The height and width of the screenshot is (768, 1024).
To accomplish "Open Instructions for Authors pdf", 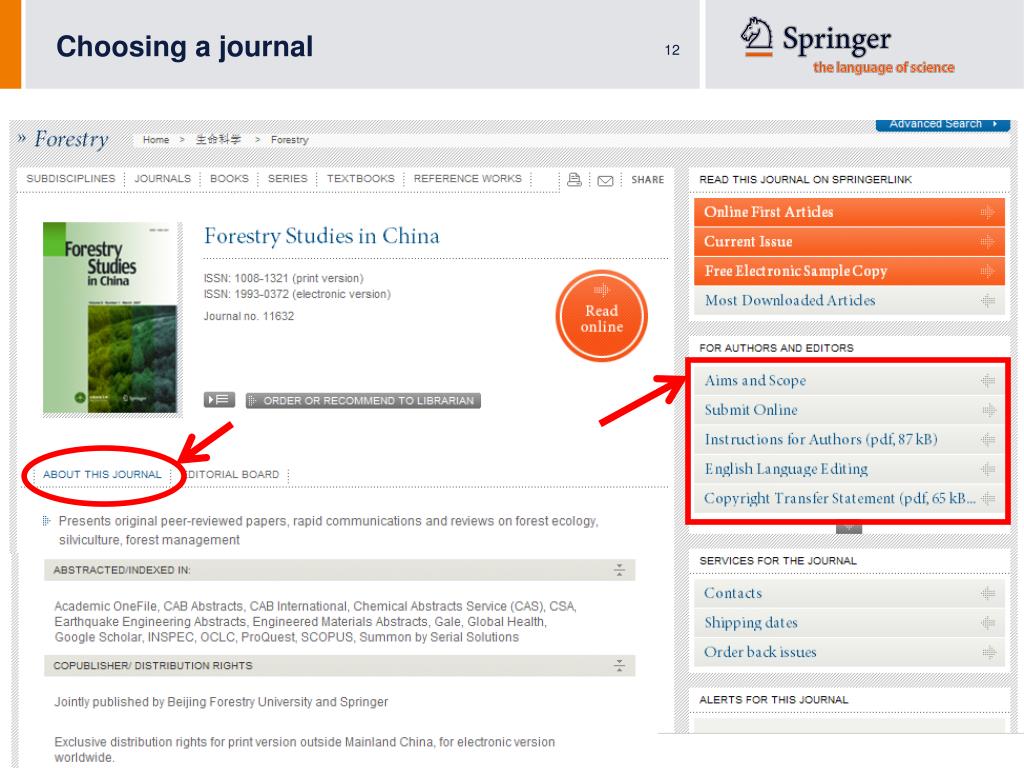I will [x=849, y=440].
